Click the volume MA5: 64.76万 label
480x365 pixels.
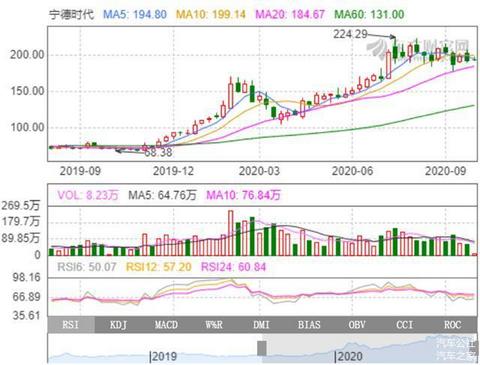tap(162, 195)
